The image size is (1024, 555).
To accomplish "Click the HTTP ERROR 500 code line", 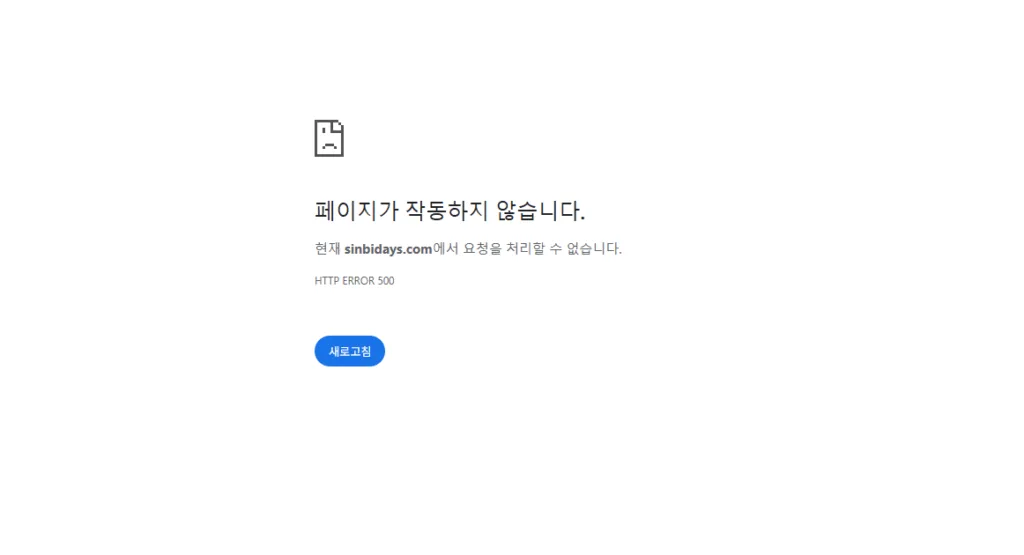I will pos(355,281).
